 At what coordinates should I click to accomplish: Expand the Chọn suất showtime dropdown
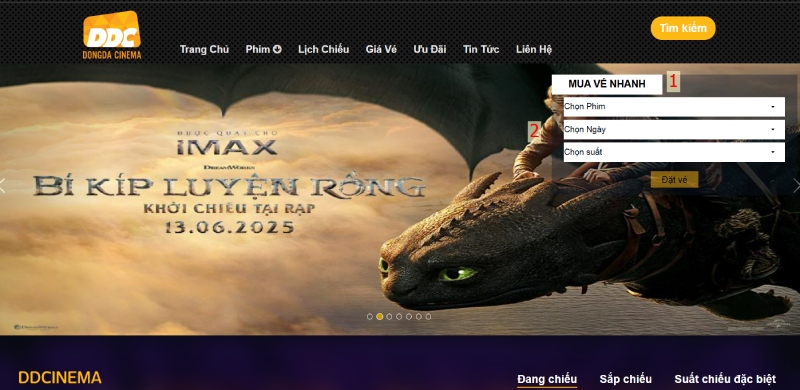point(674,152)
